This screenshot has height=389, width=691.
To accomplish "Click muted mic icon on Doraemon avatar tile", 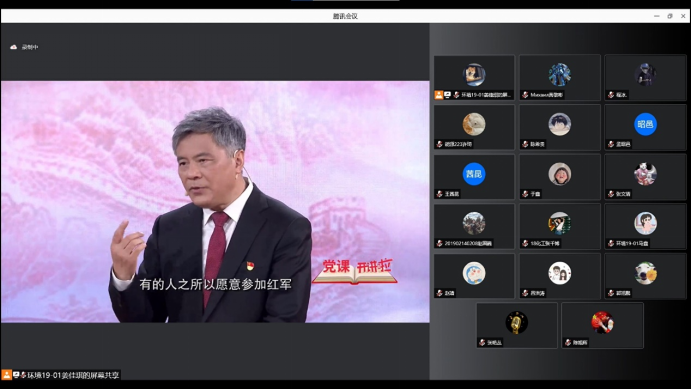I will [439, 293].
